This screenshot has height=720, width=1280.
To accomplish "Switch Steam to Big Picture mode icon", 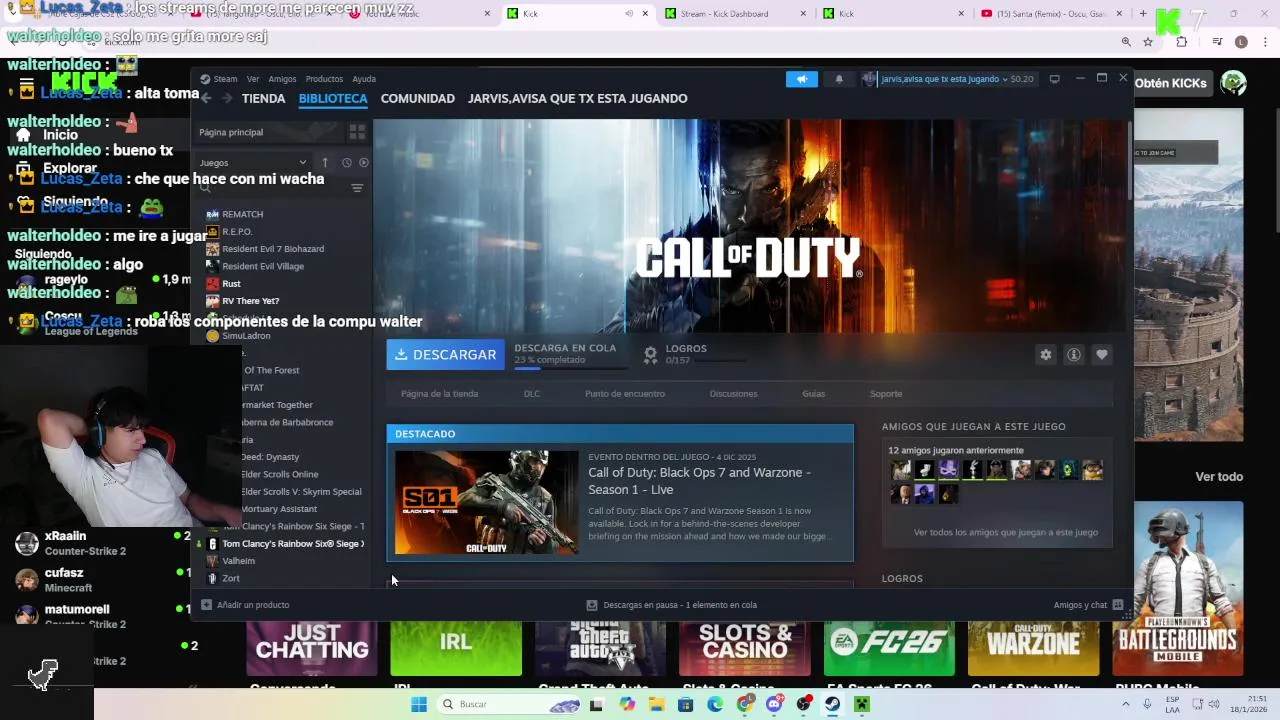I will 1054,79.
